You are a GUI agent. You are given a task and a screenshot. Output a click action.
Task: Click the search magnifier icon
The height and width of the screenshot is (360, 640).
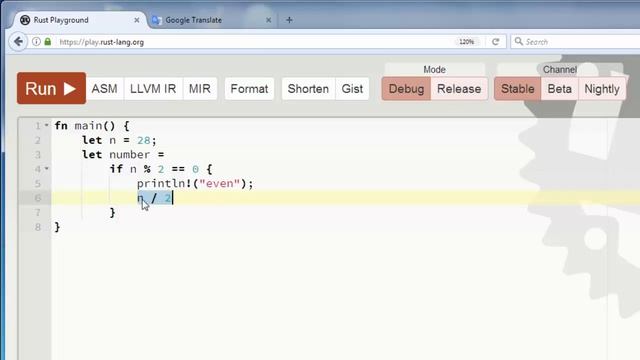point(518,41)
